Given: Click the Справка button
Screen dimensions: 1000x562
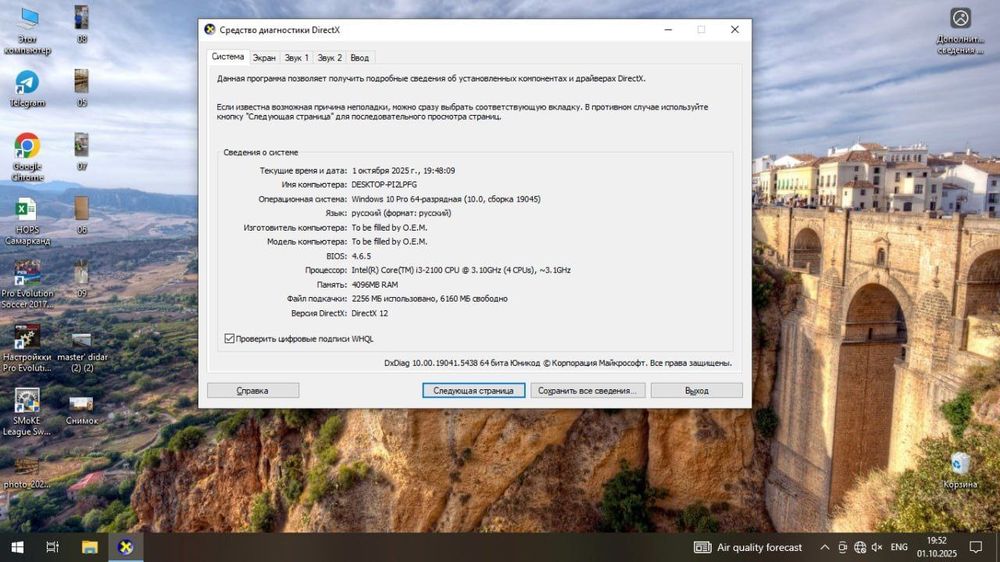Looking at the screenshot, I should [253, 390].
